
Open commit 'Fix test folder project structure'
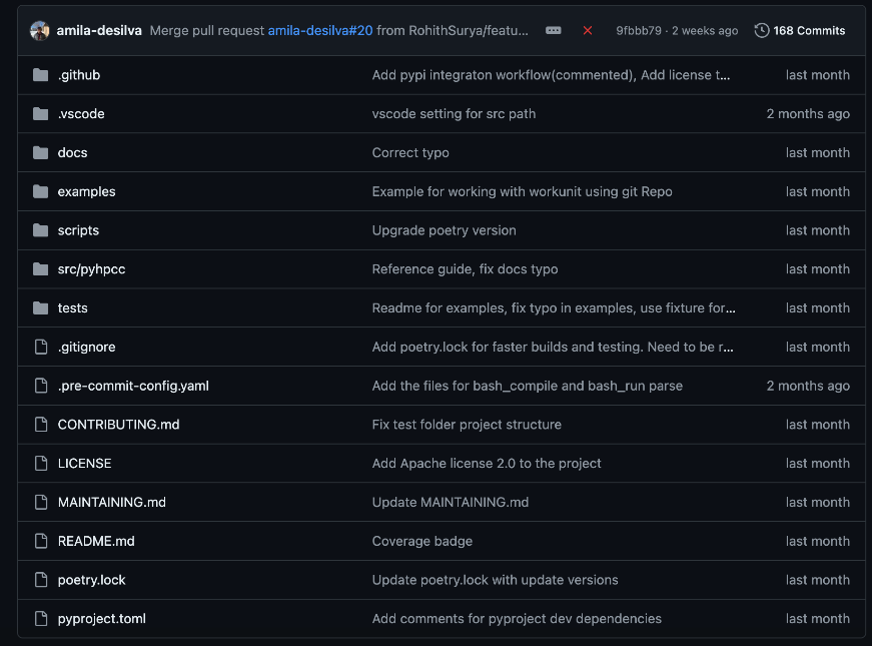(x=467, y=425)
